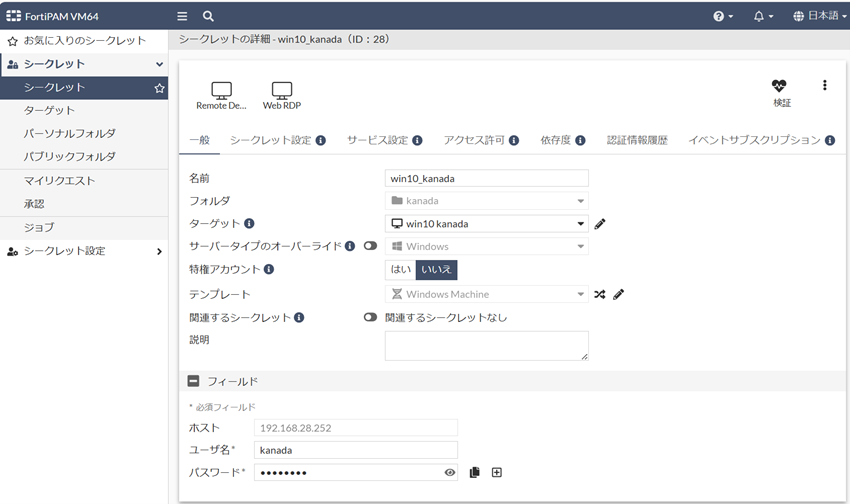Select はい for privileged account

click(400, 269)
